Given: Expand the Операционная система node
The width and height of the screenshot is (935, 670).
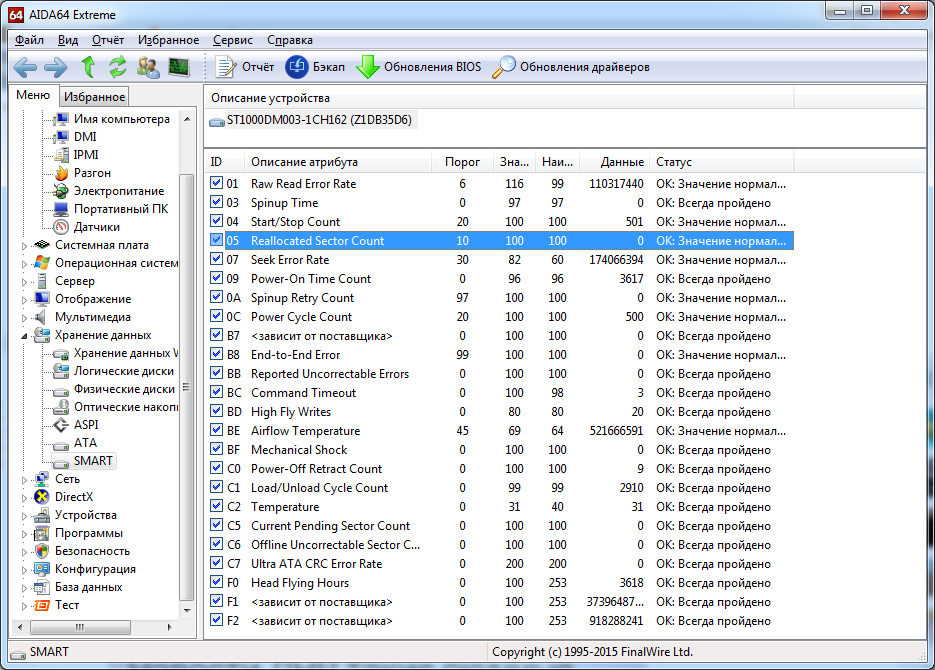Looking at the screenshot, I should (x=24, y=263).
